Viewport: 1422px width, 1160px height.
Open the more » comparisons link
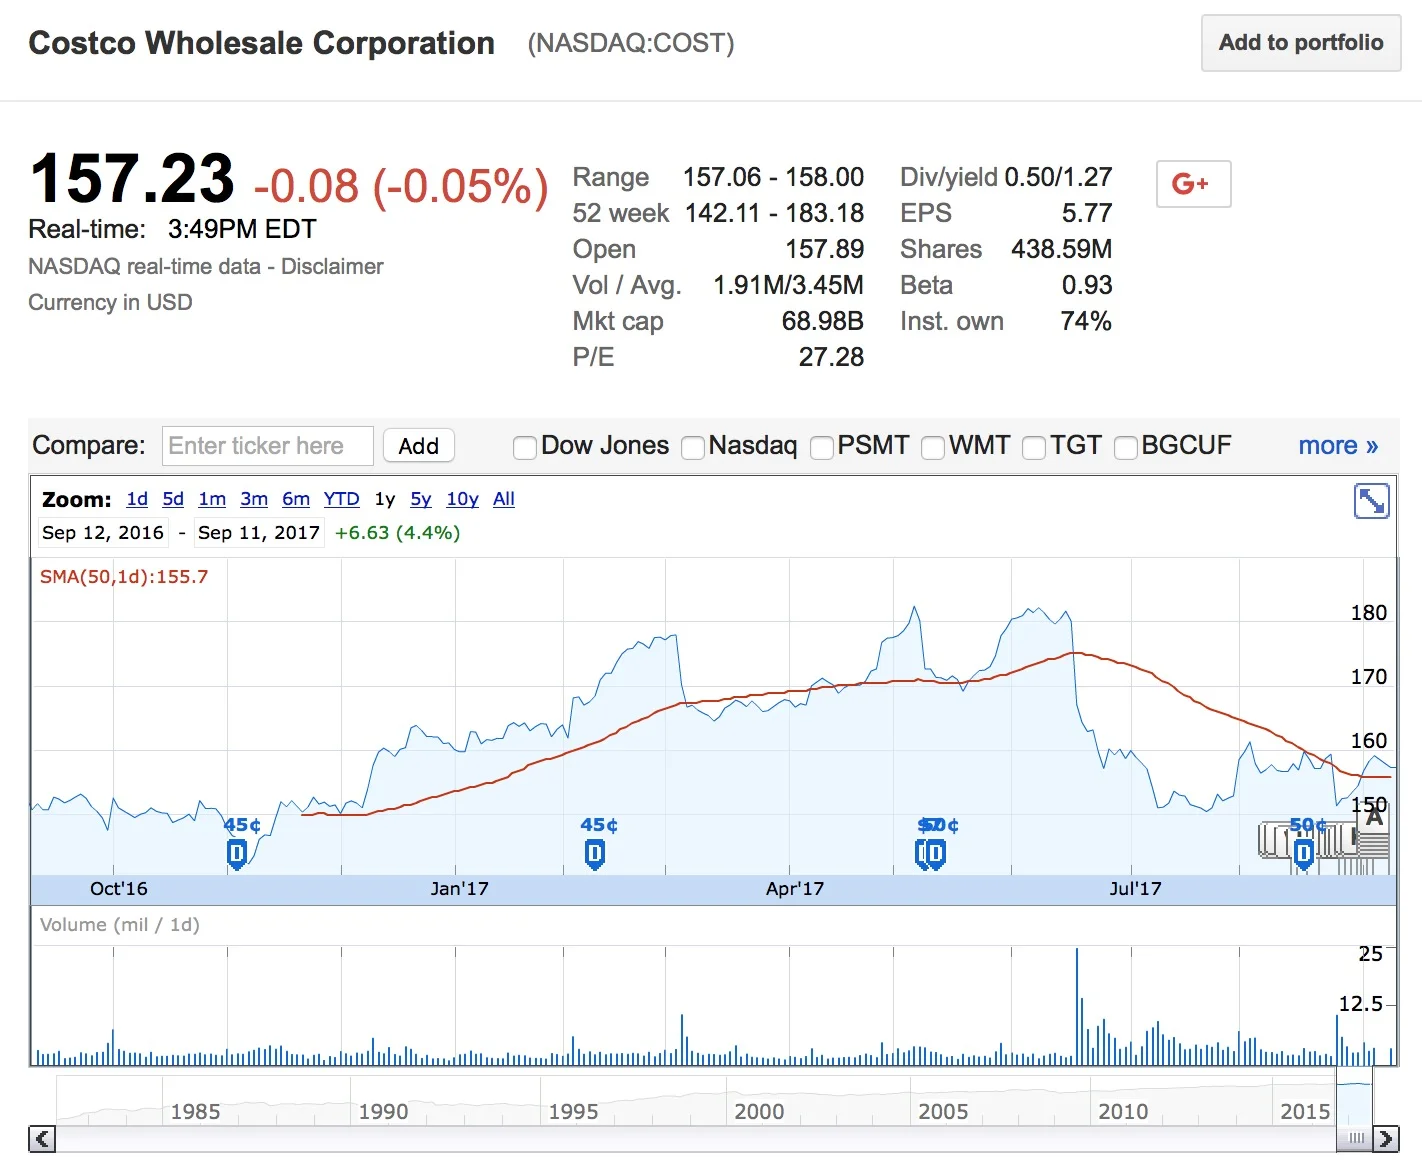[x=1338, y=446]
